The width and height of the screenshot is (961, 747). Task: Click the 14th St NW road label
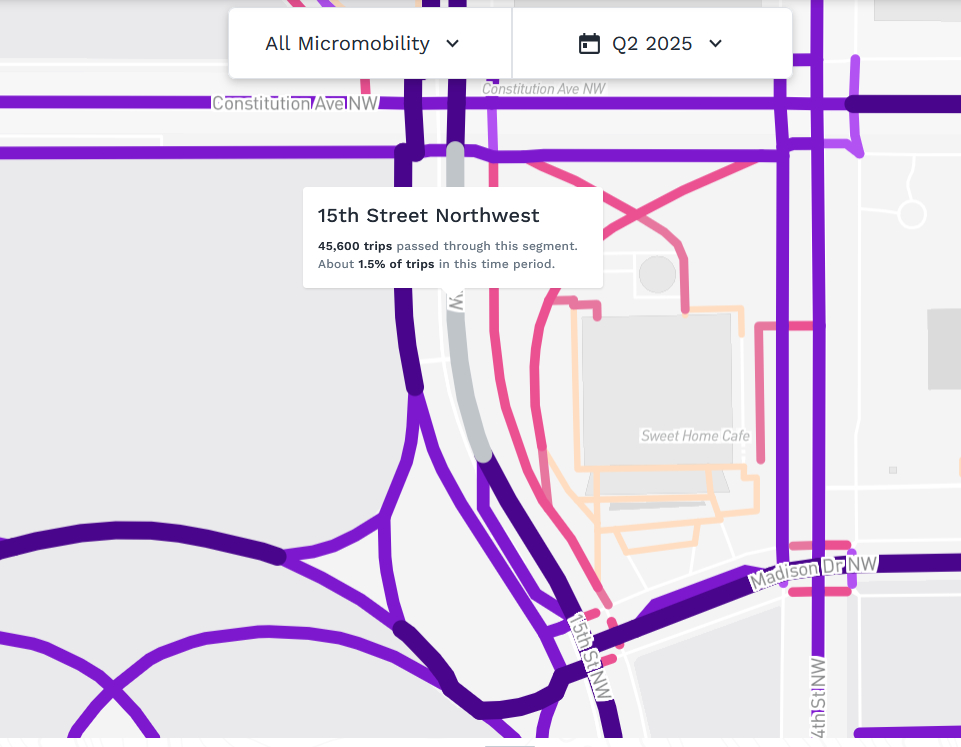[x=819, y=699]
